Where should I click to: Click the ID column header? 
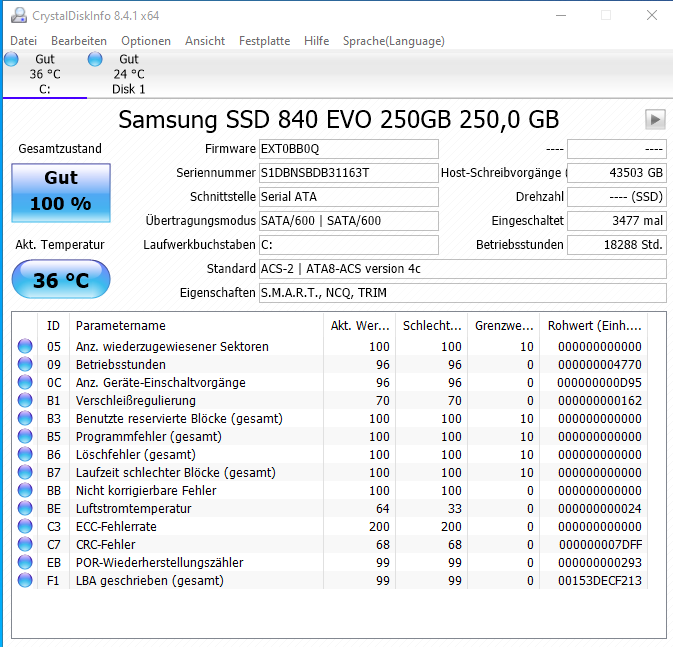[x=54, y=326]
